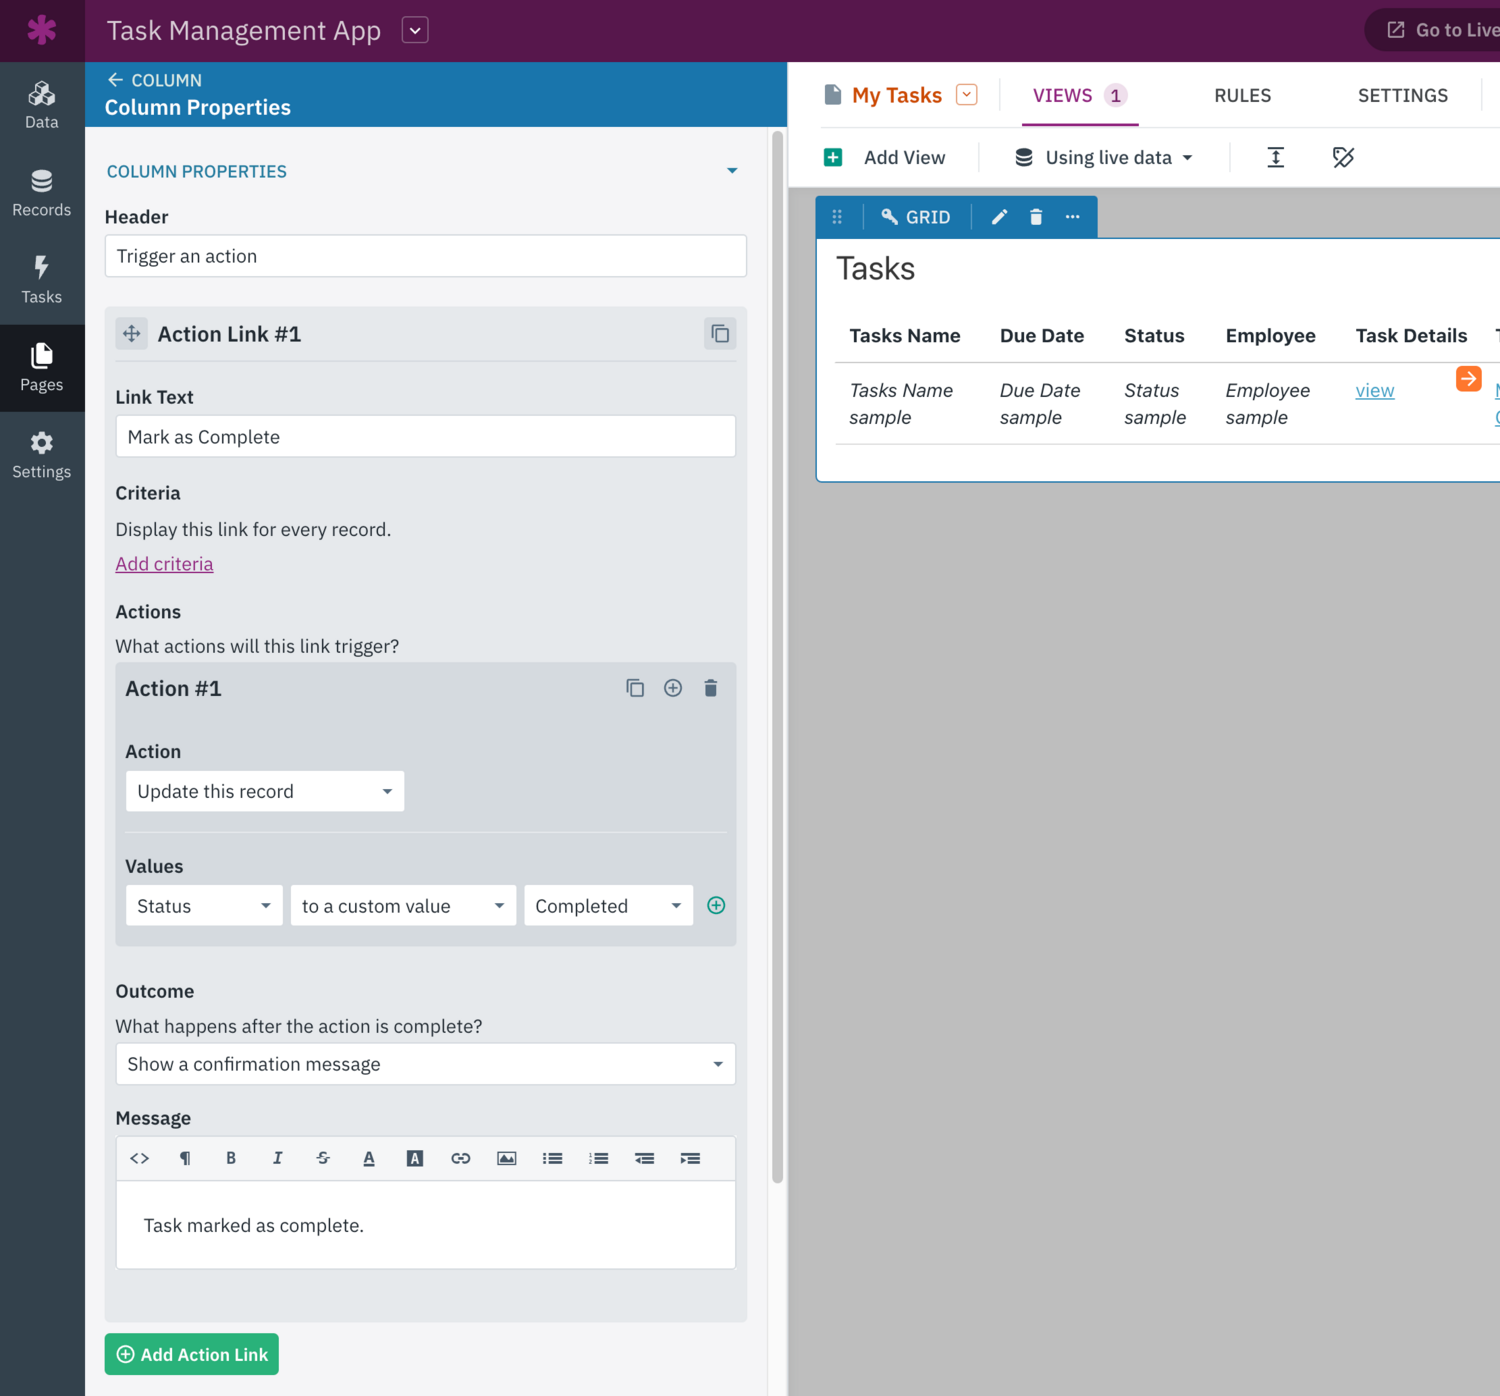Viewport: 1500px width, 1396px height.
Task: Open the 'Update this record' action dropdown
Action: (264, 791)
